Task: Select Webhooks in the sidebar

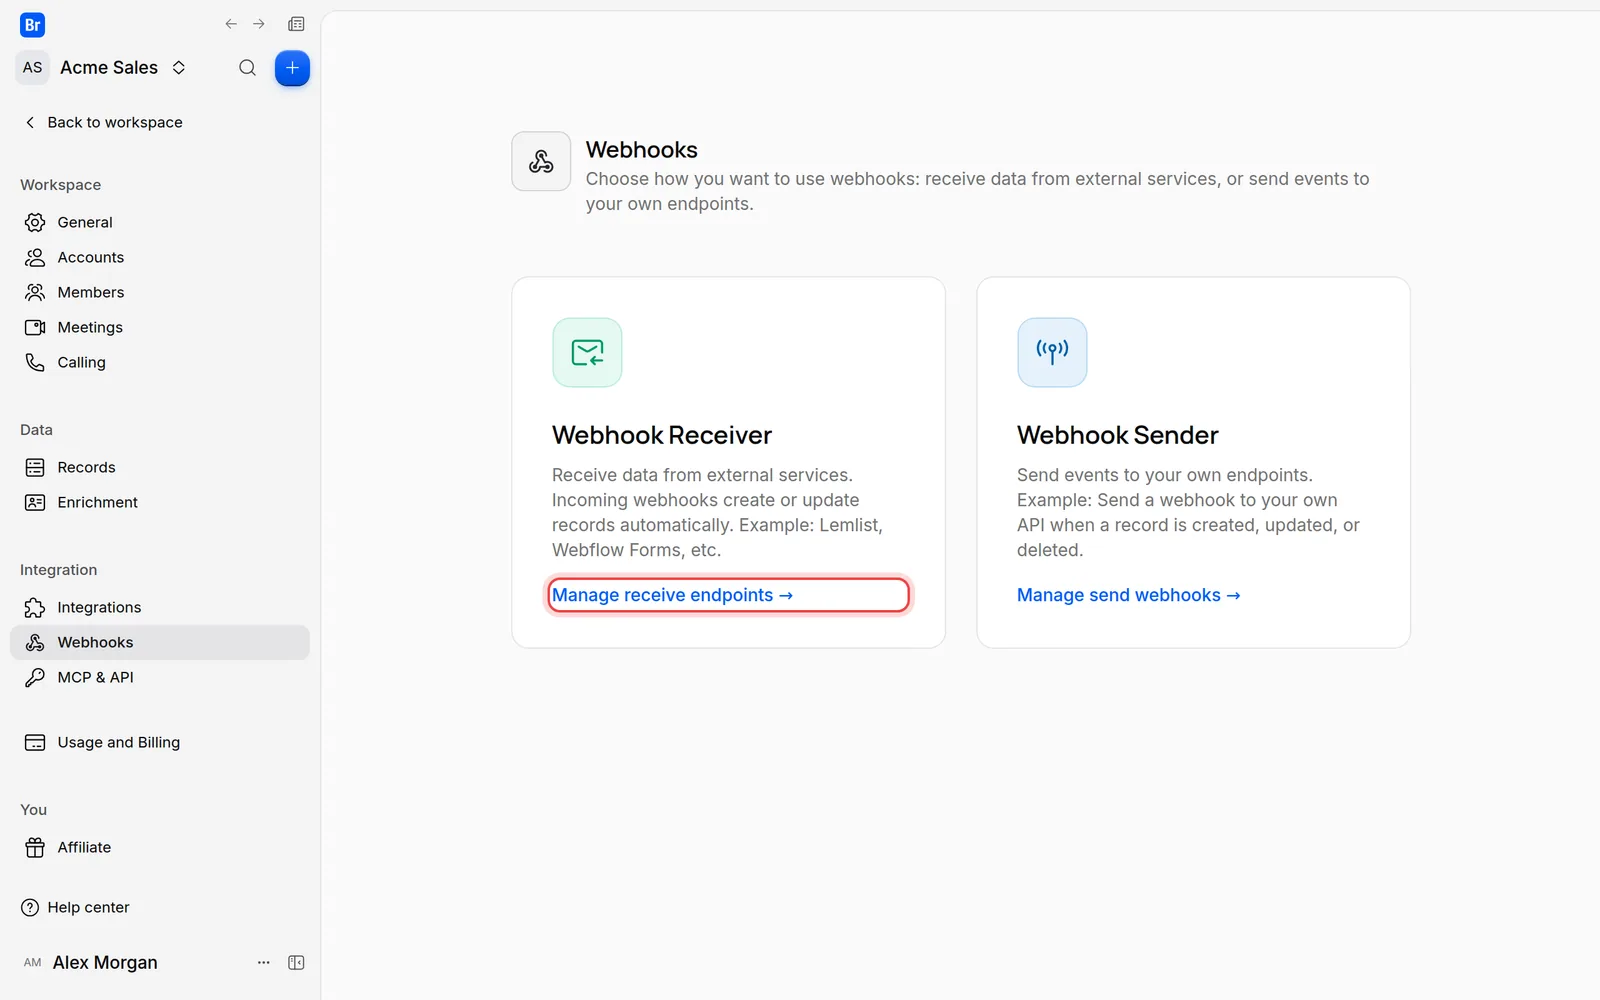Action: [160, 642]
